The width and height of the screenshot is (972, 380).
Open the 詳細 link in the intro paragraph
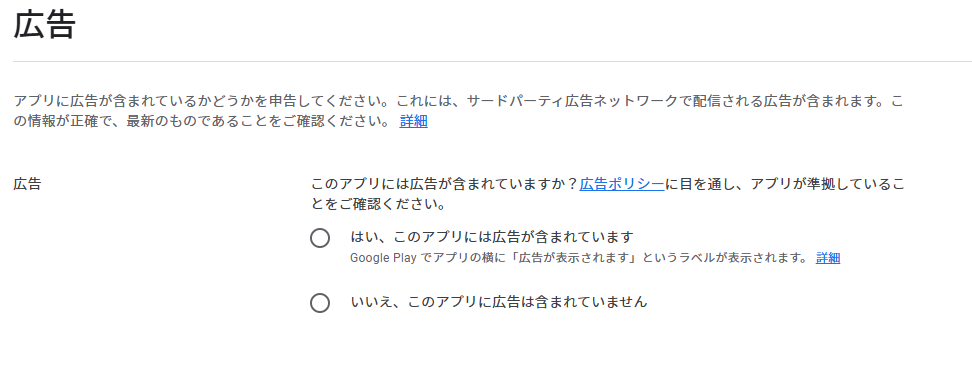click(413, 121)
